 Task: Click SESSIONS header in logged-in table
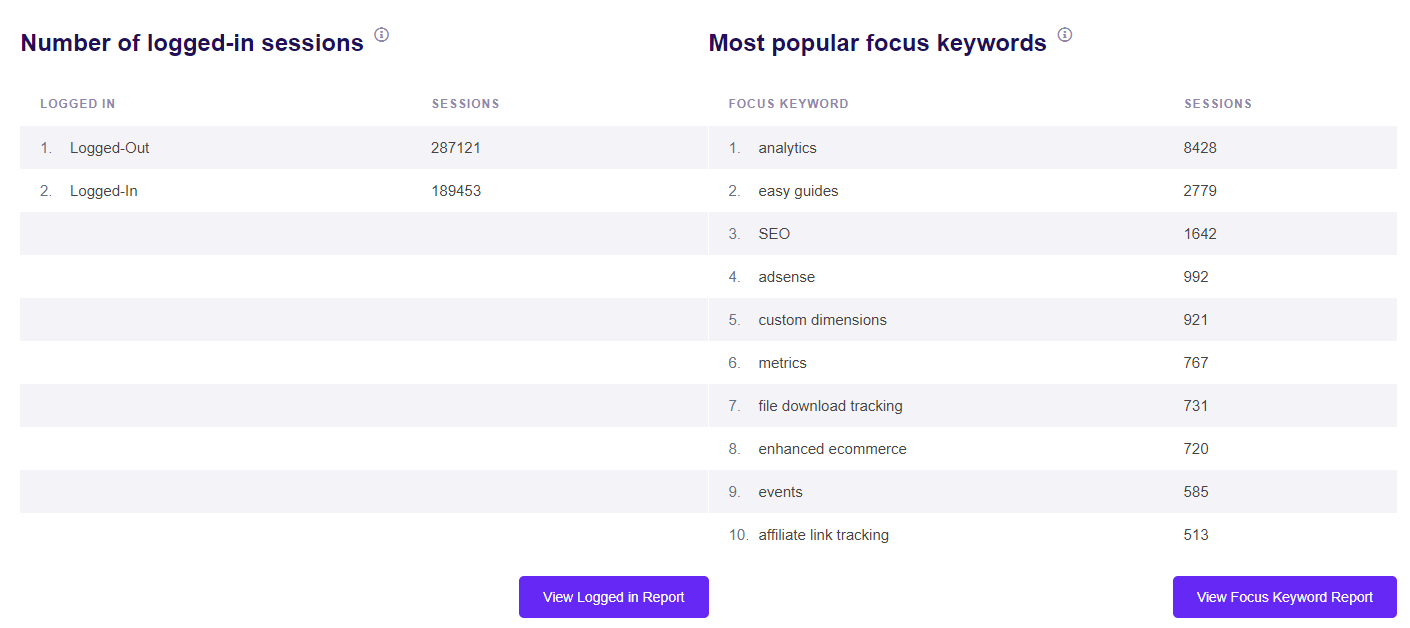click(x=466, y=104)
